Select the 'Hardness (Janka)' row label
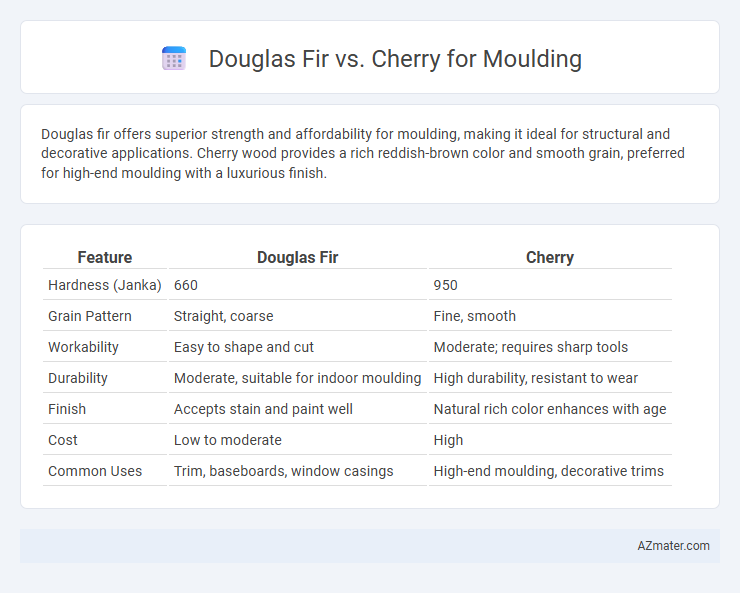This screenshot has height=593, width=740. (x=105, y=285)
